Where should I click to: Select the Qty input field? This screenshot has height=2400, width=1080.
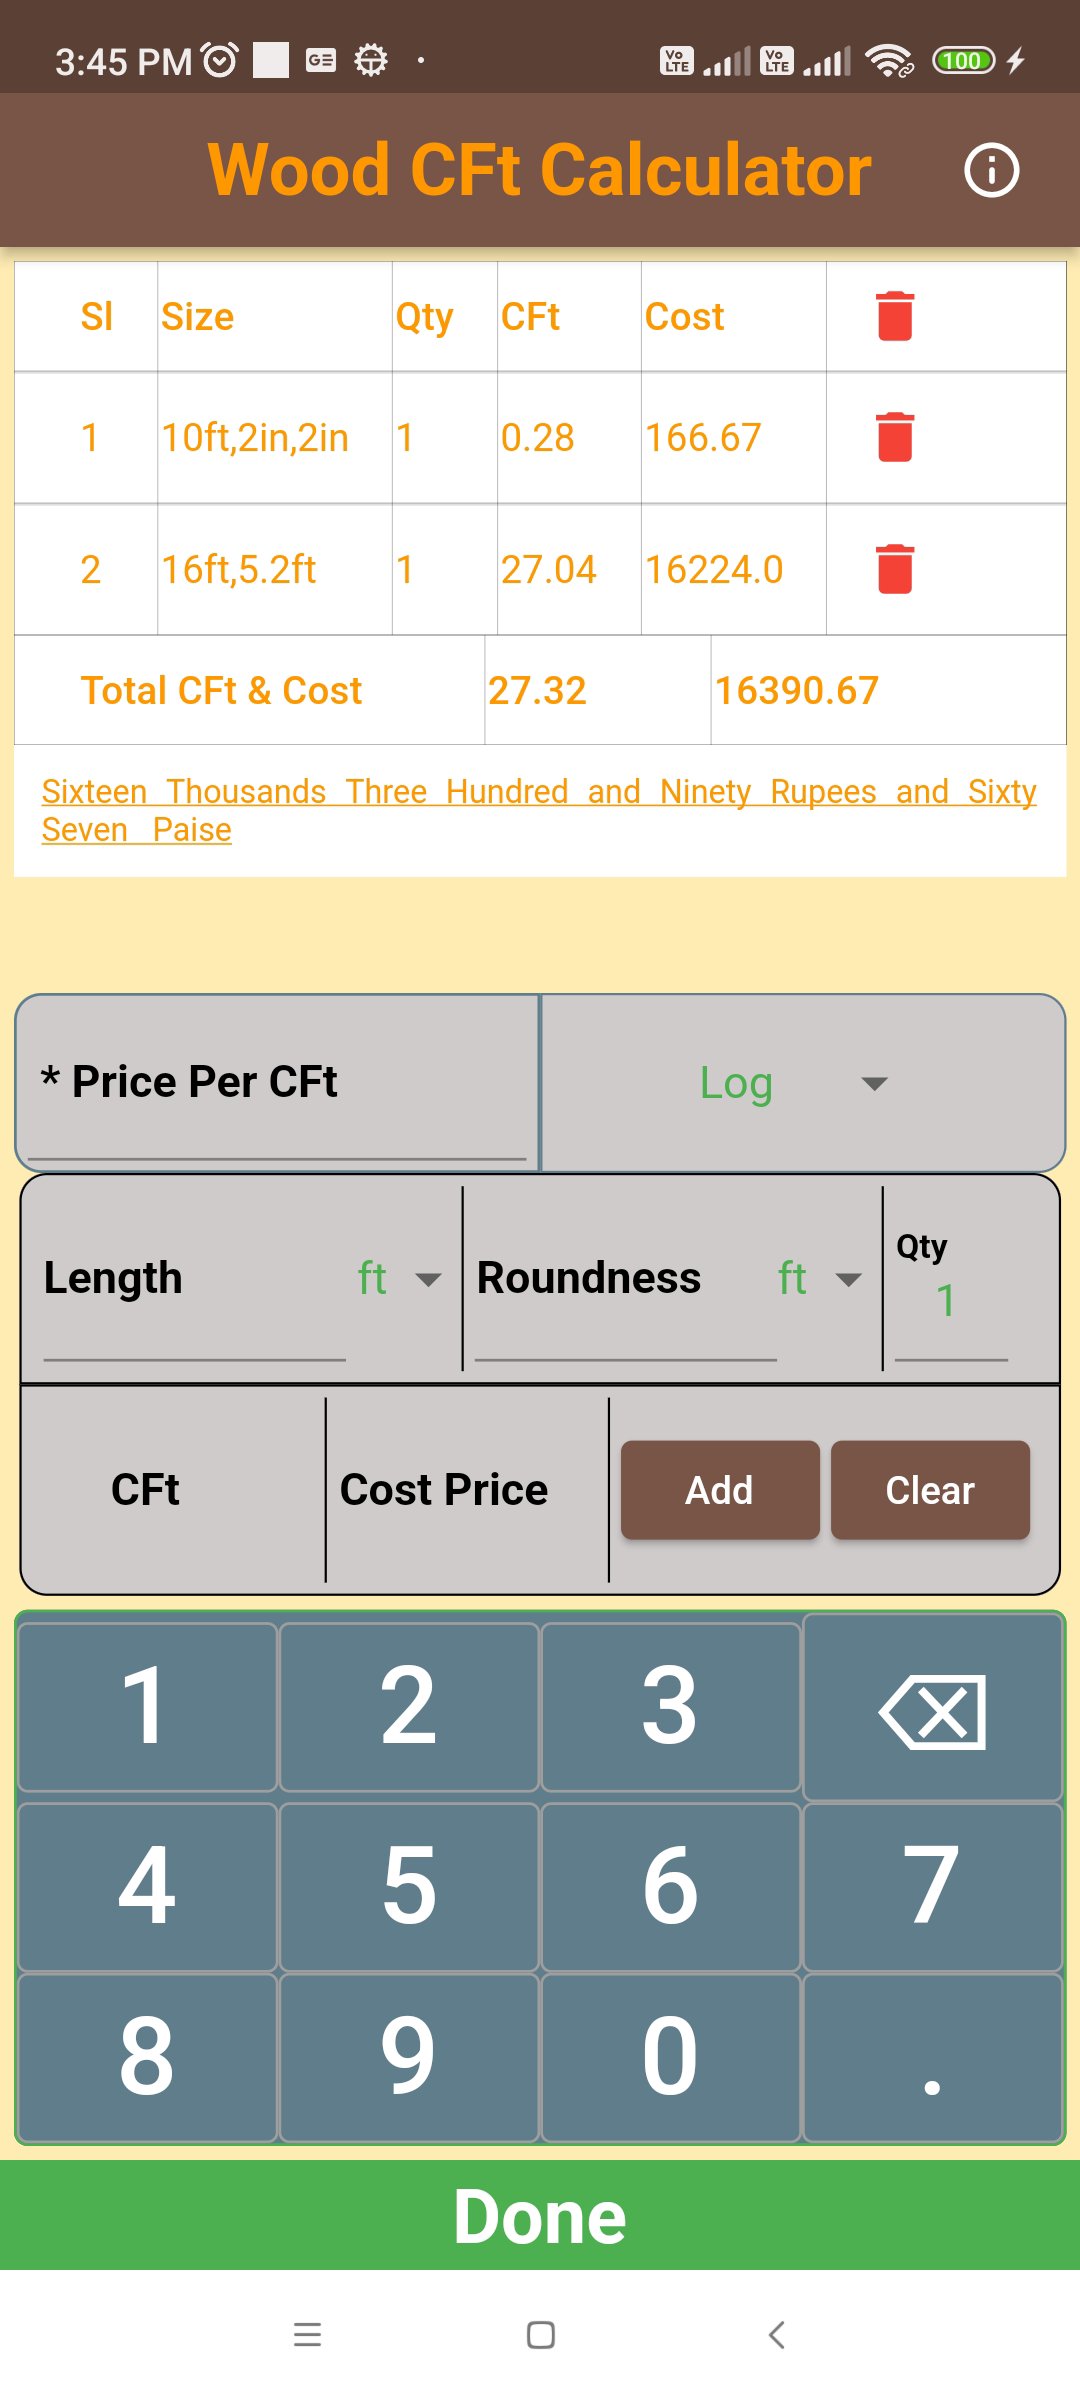point(948,1302)
